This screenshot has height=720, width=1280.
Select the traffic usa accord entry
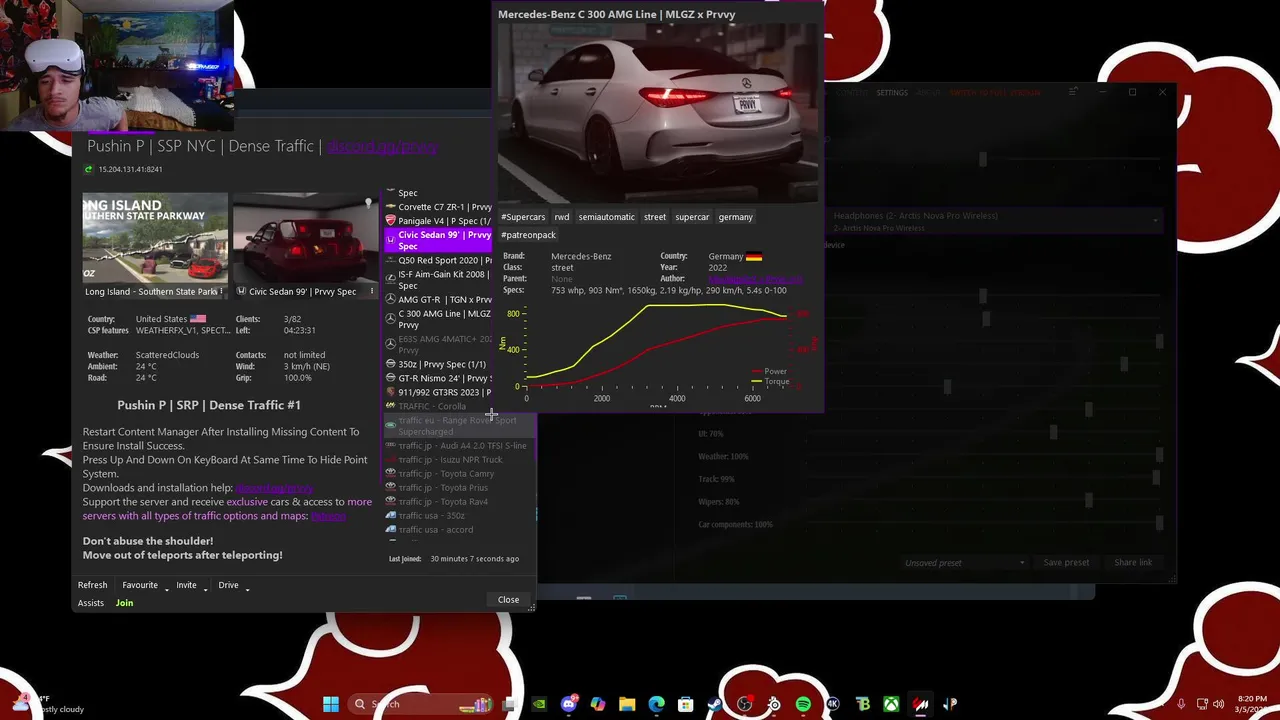(x=460, y=530)
